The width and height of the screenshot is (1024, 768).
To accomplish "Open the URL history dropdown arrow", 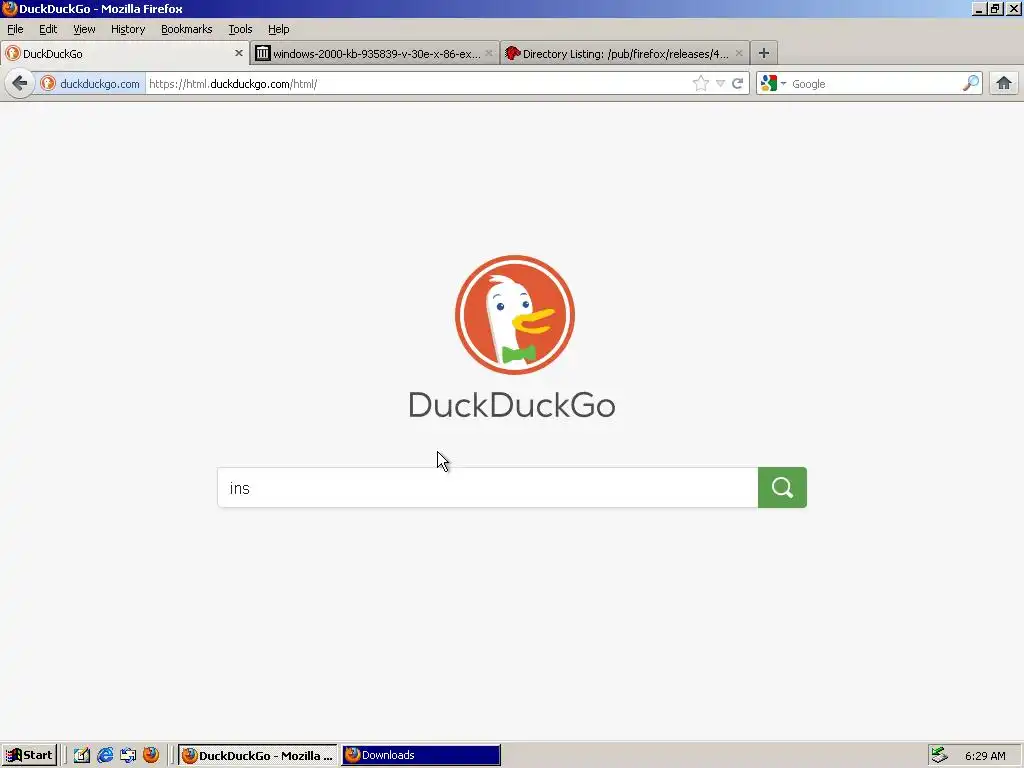I will click(720, 84).
